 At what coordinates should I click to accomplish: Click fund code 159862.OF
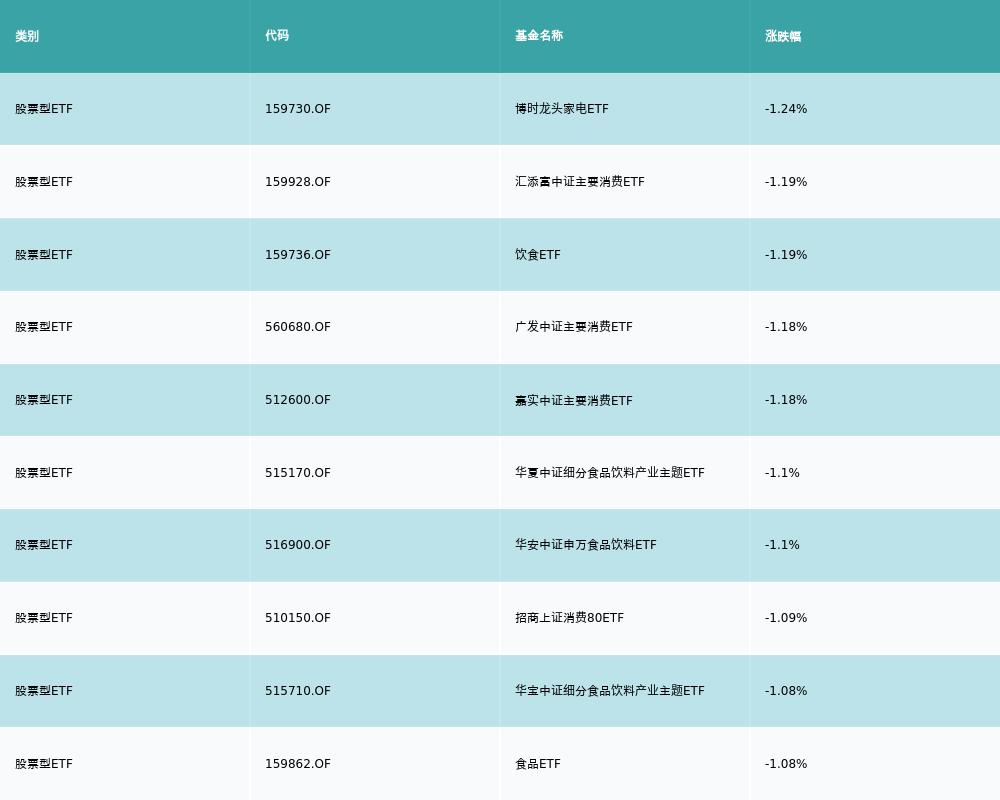(298, 764)
